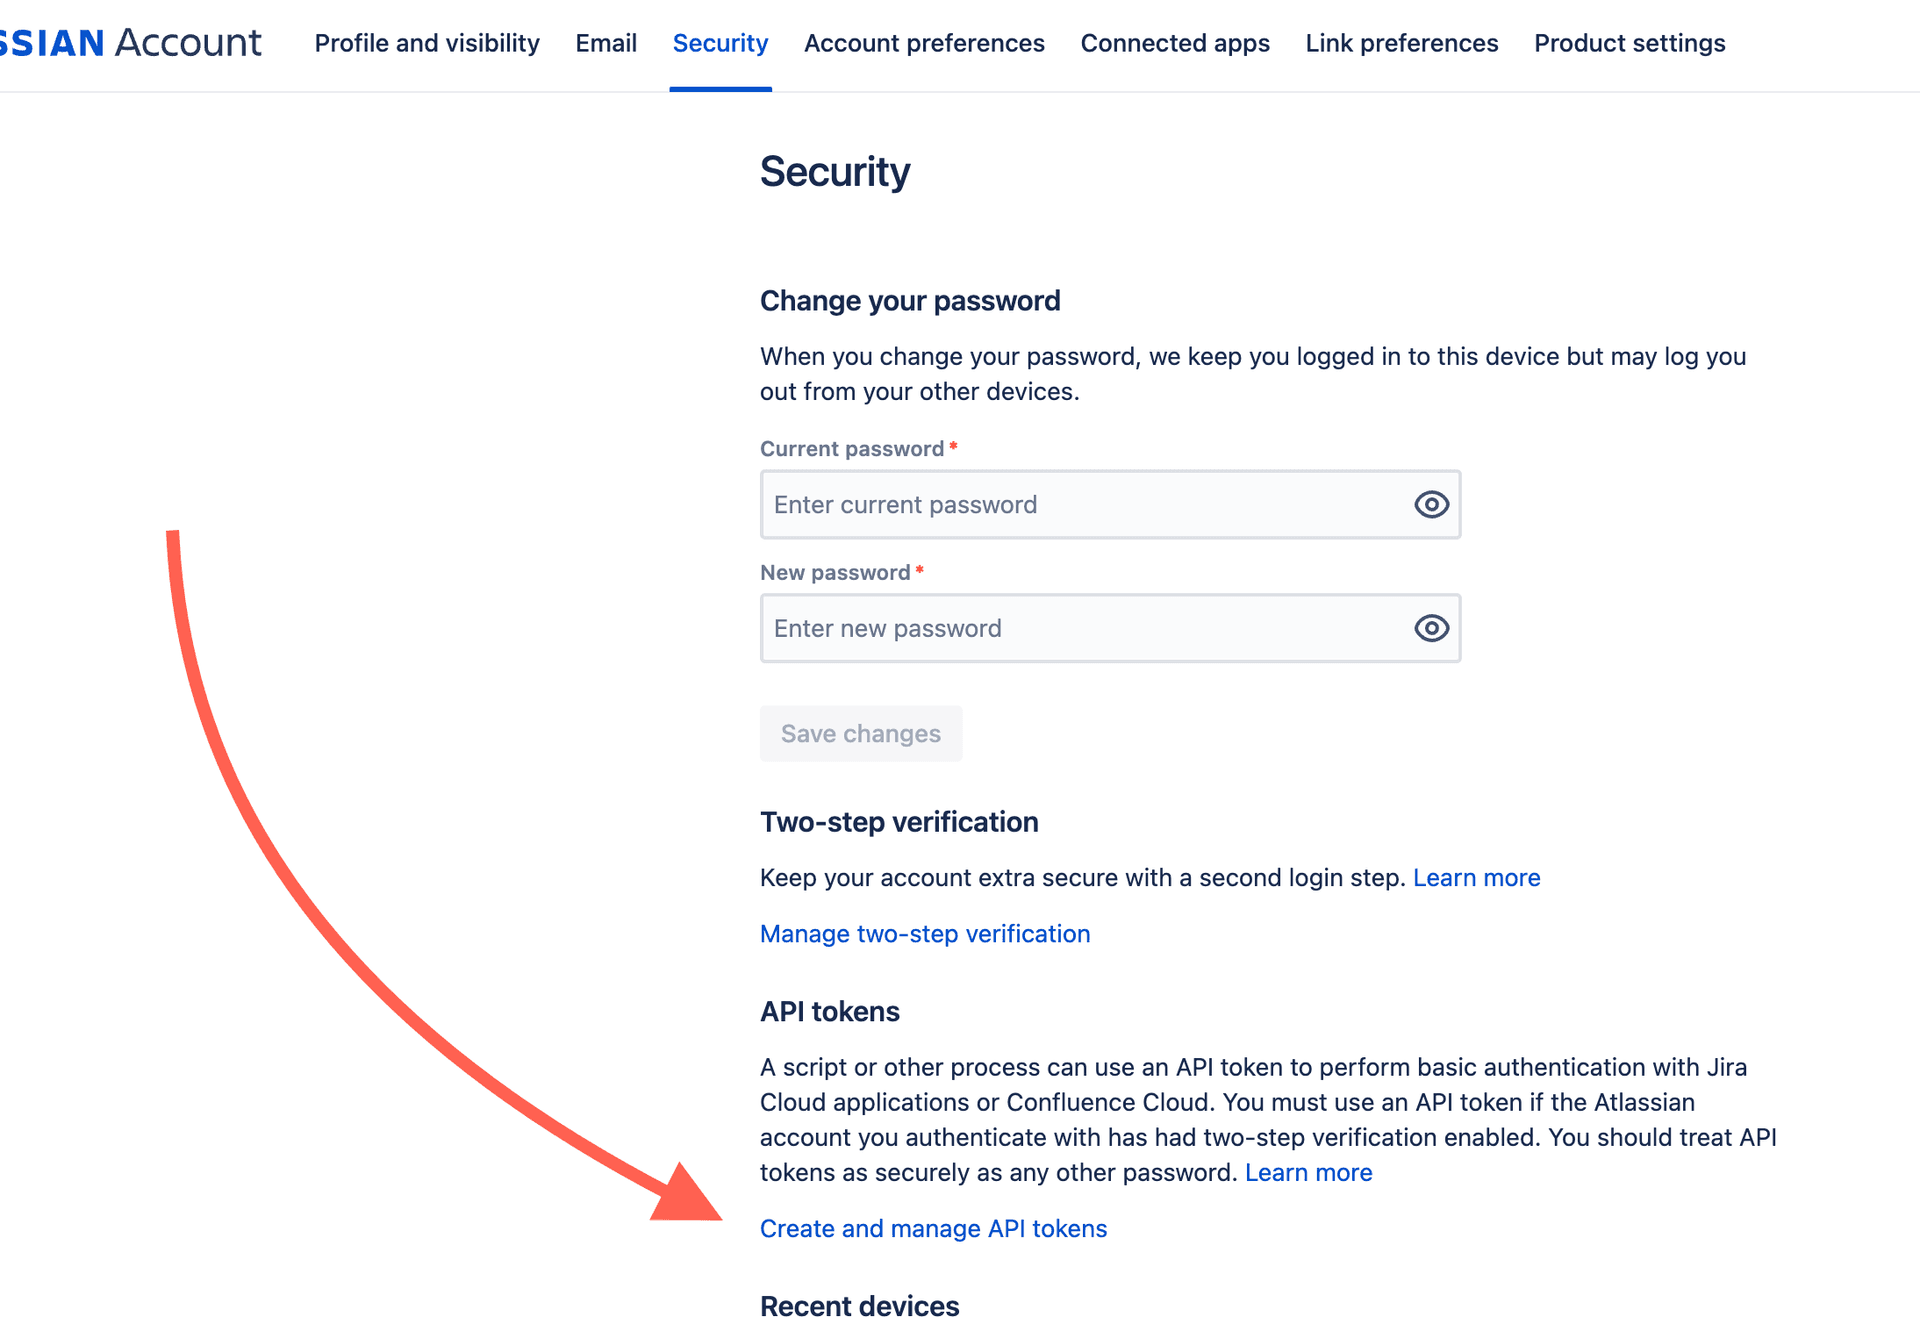Learn more about API tokens

1309,1172
